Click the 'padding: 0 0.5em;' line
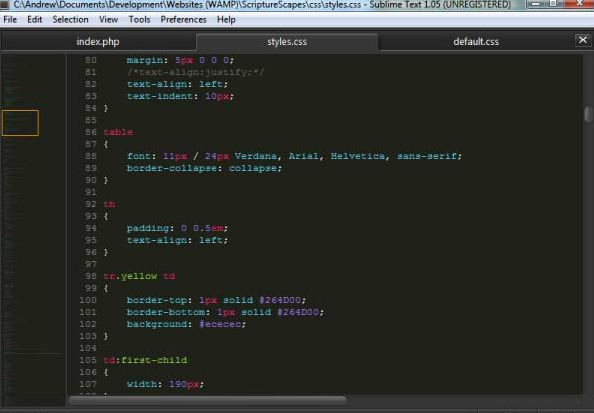The height and width of the screenshot is (413, 594). 177,228
